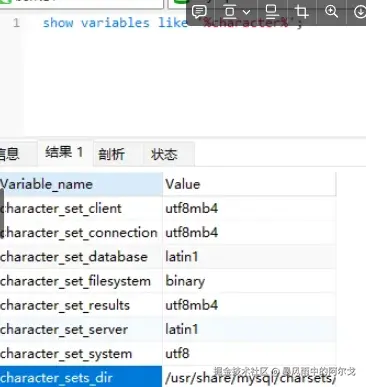Select the character_set_filesystem cell

click(x=81, y=281)
